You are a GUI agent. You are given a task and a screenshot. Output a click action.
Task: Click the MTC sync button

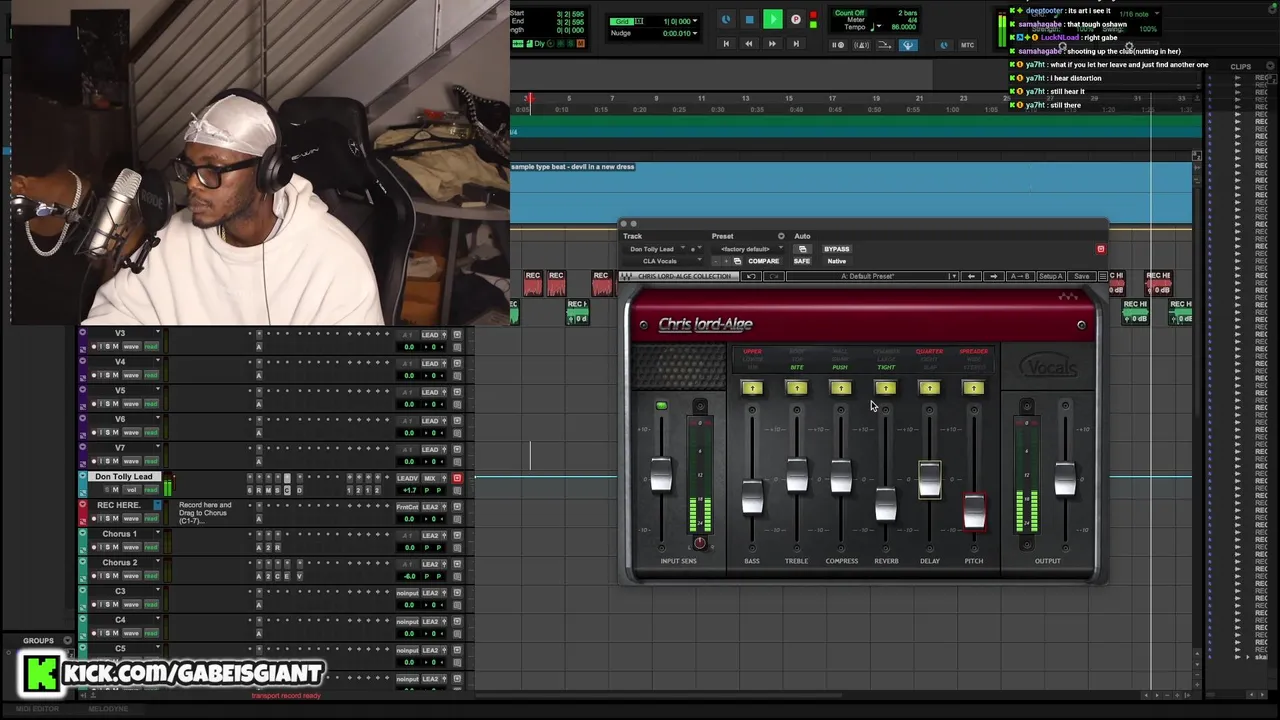[x=967, y=45]
